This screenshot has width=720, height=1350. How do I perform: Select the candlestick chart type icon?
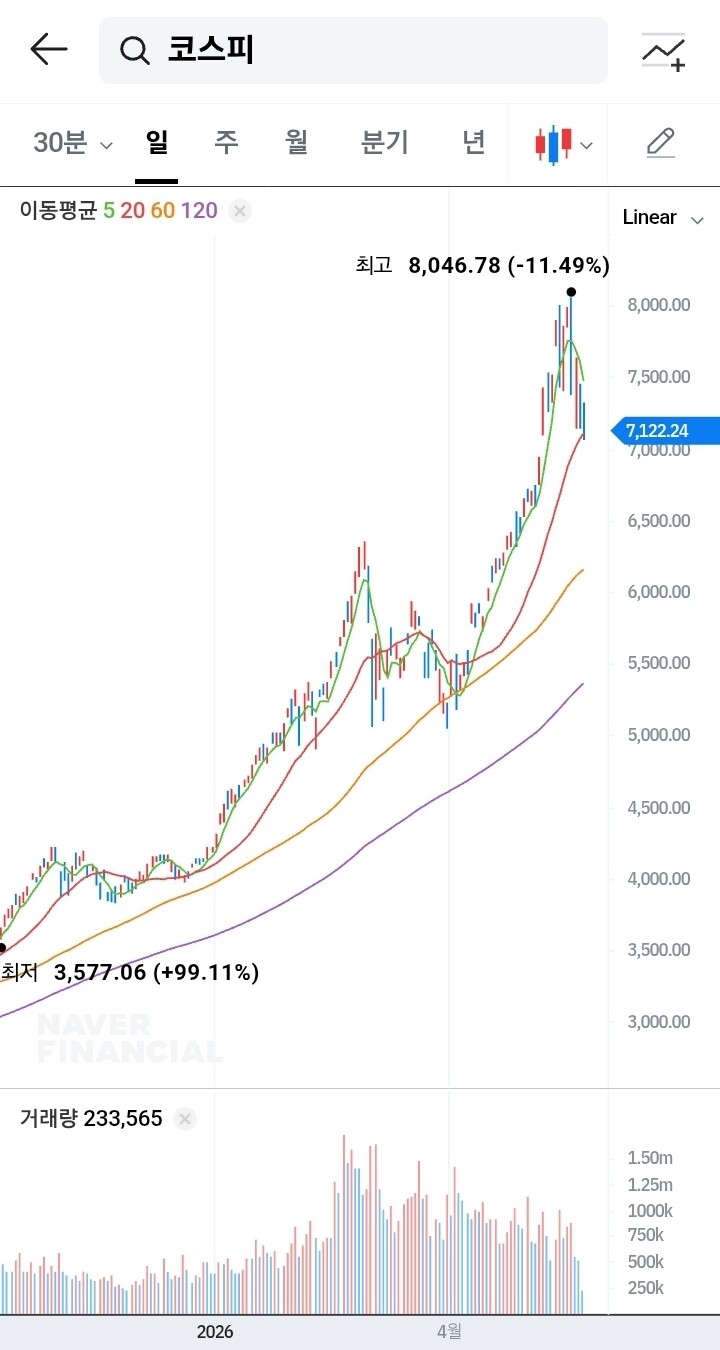click(x=553, y=145)
